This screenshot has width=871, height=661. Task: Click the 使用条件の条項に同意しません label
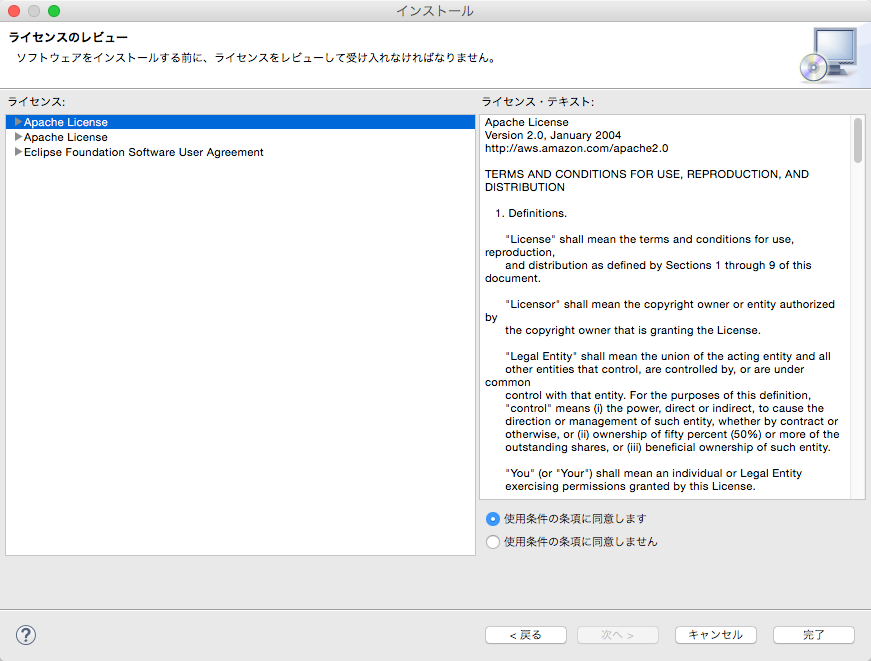(580, 542)
